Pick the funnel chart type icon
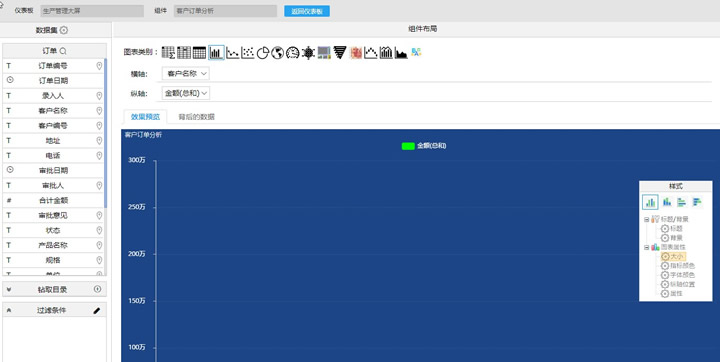 coord(339,53)
